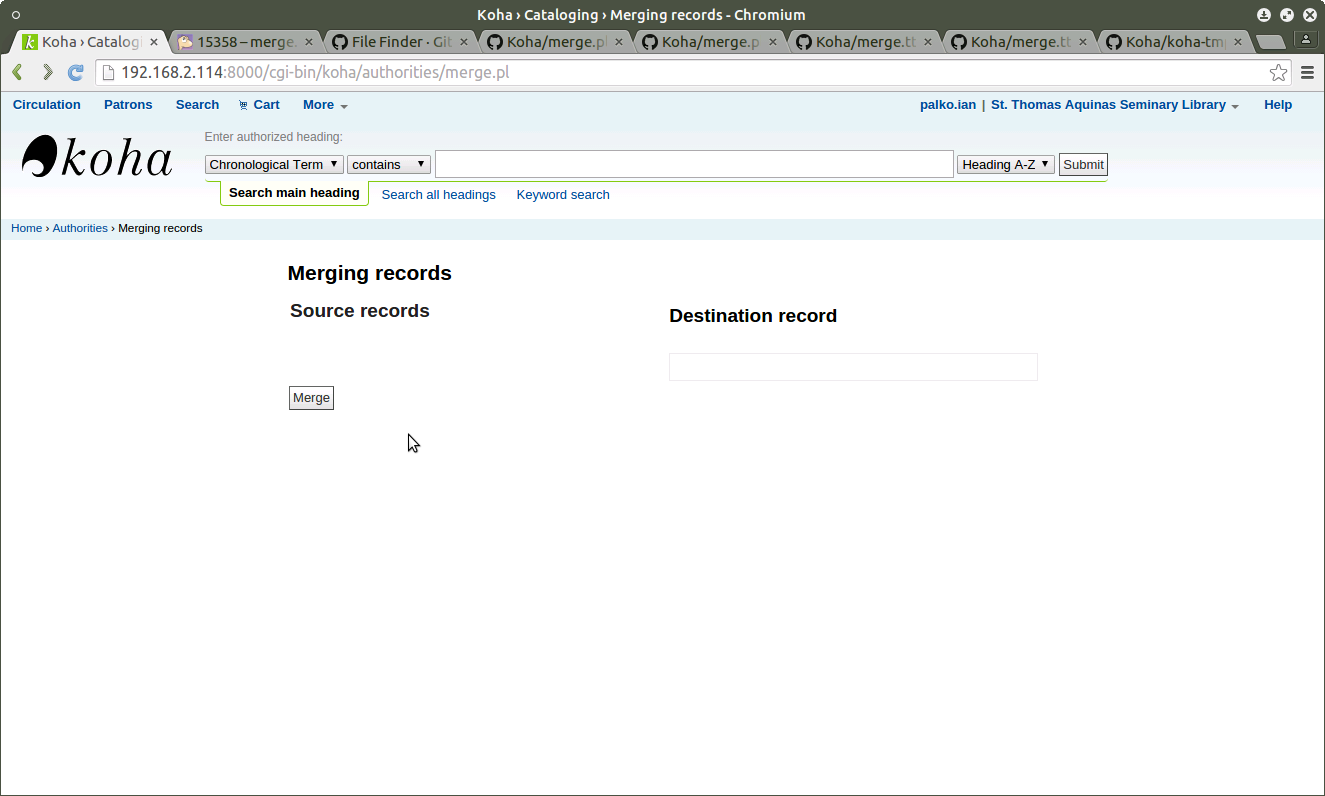Close the 15358 merge tab

(x=308, y=42)
